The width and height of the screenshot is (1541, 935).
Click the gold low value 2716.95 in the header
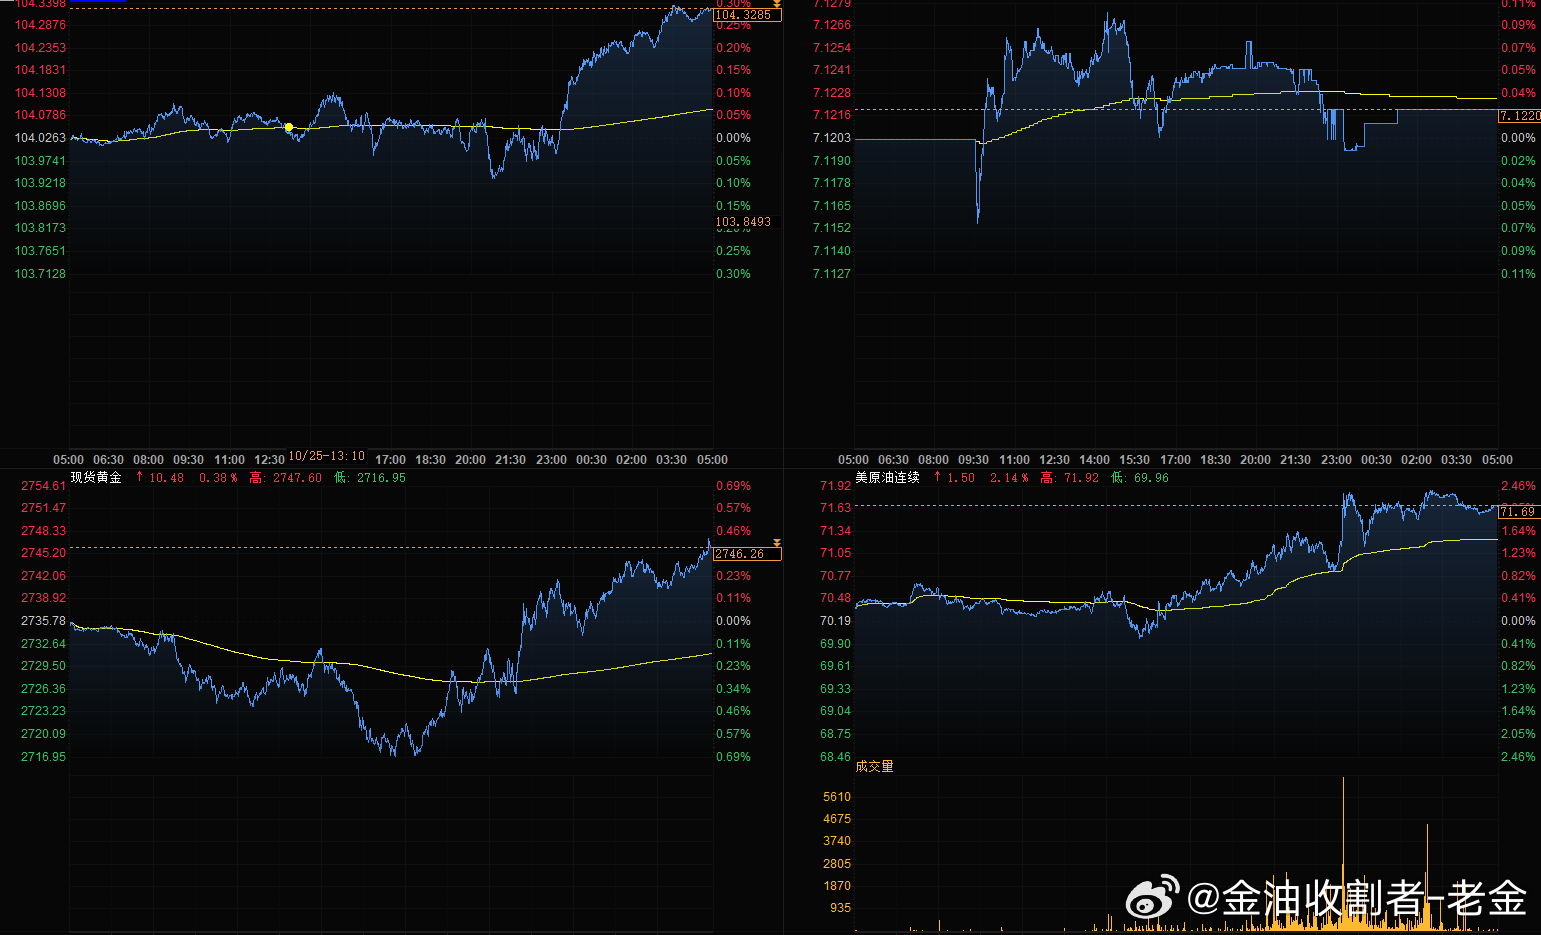point(381,478)
